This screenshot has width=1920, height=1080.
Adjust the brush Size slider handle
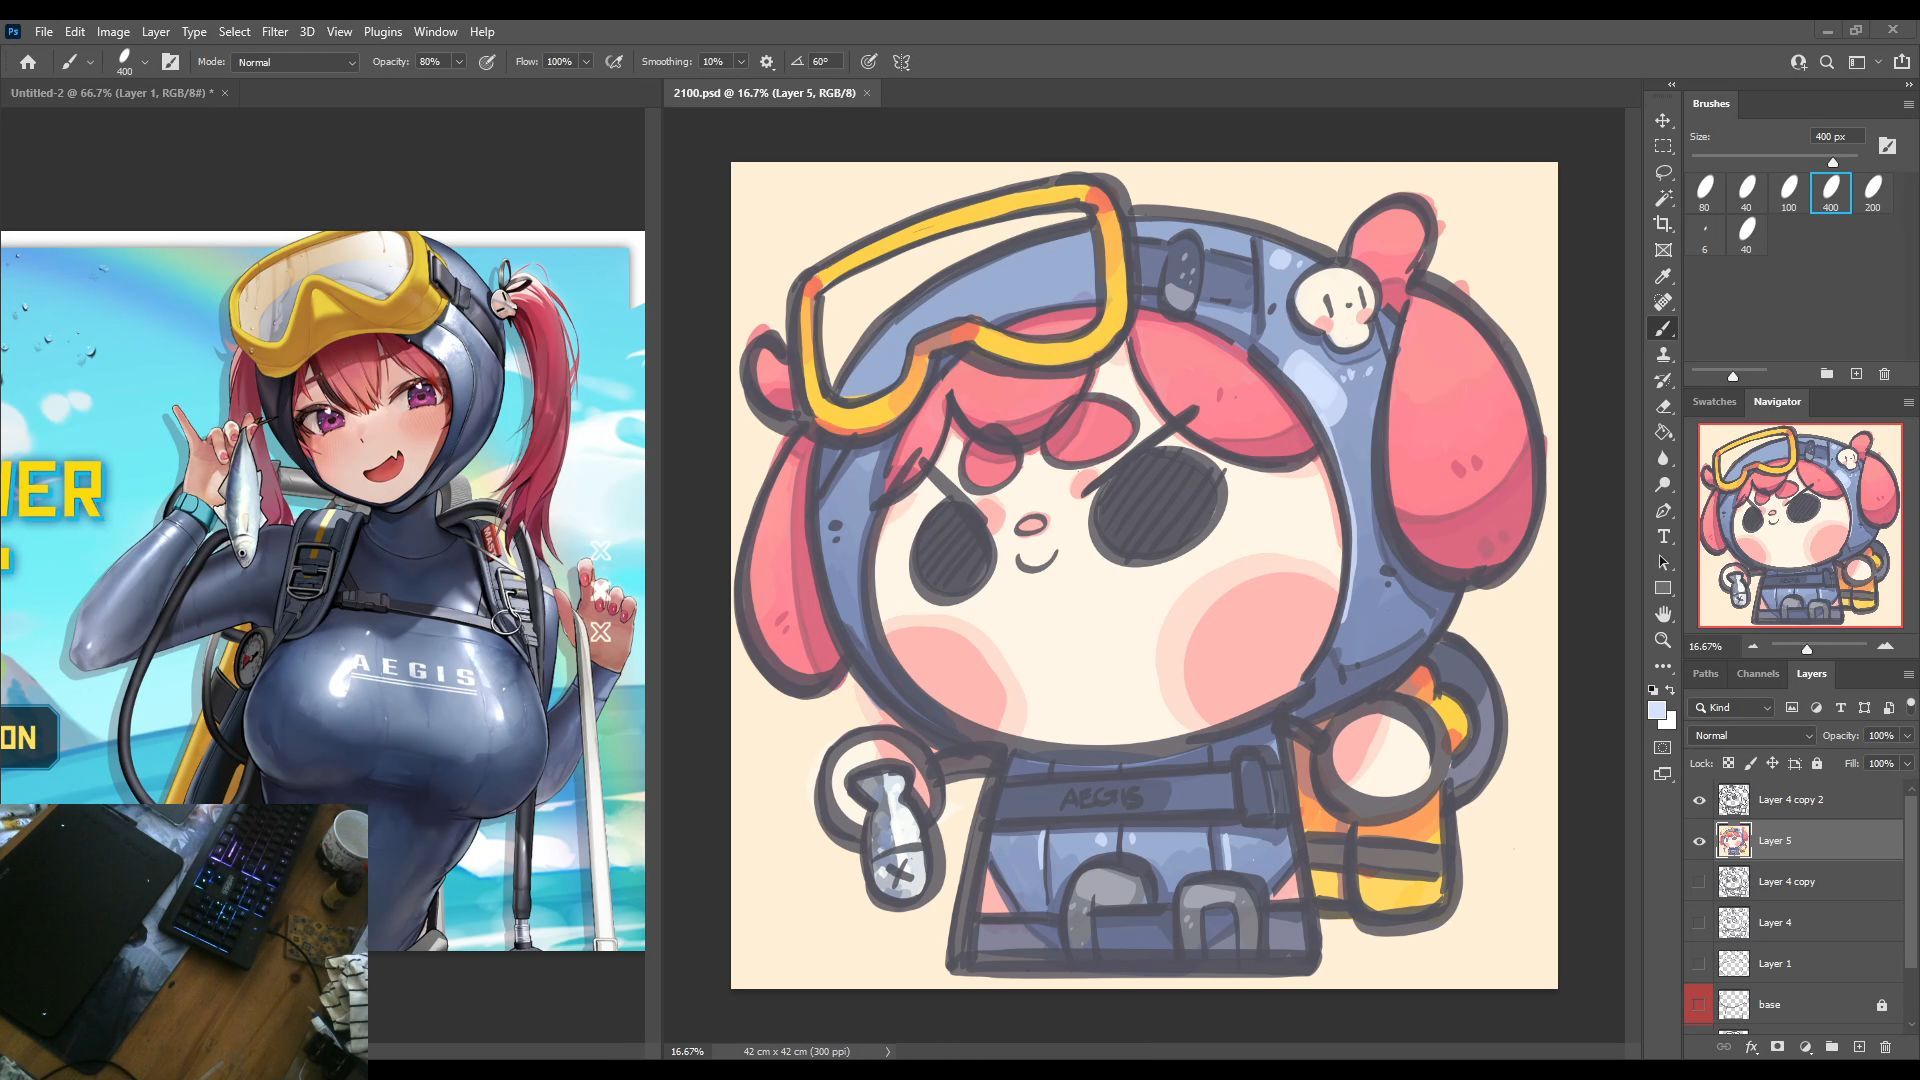point(1833,162)
